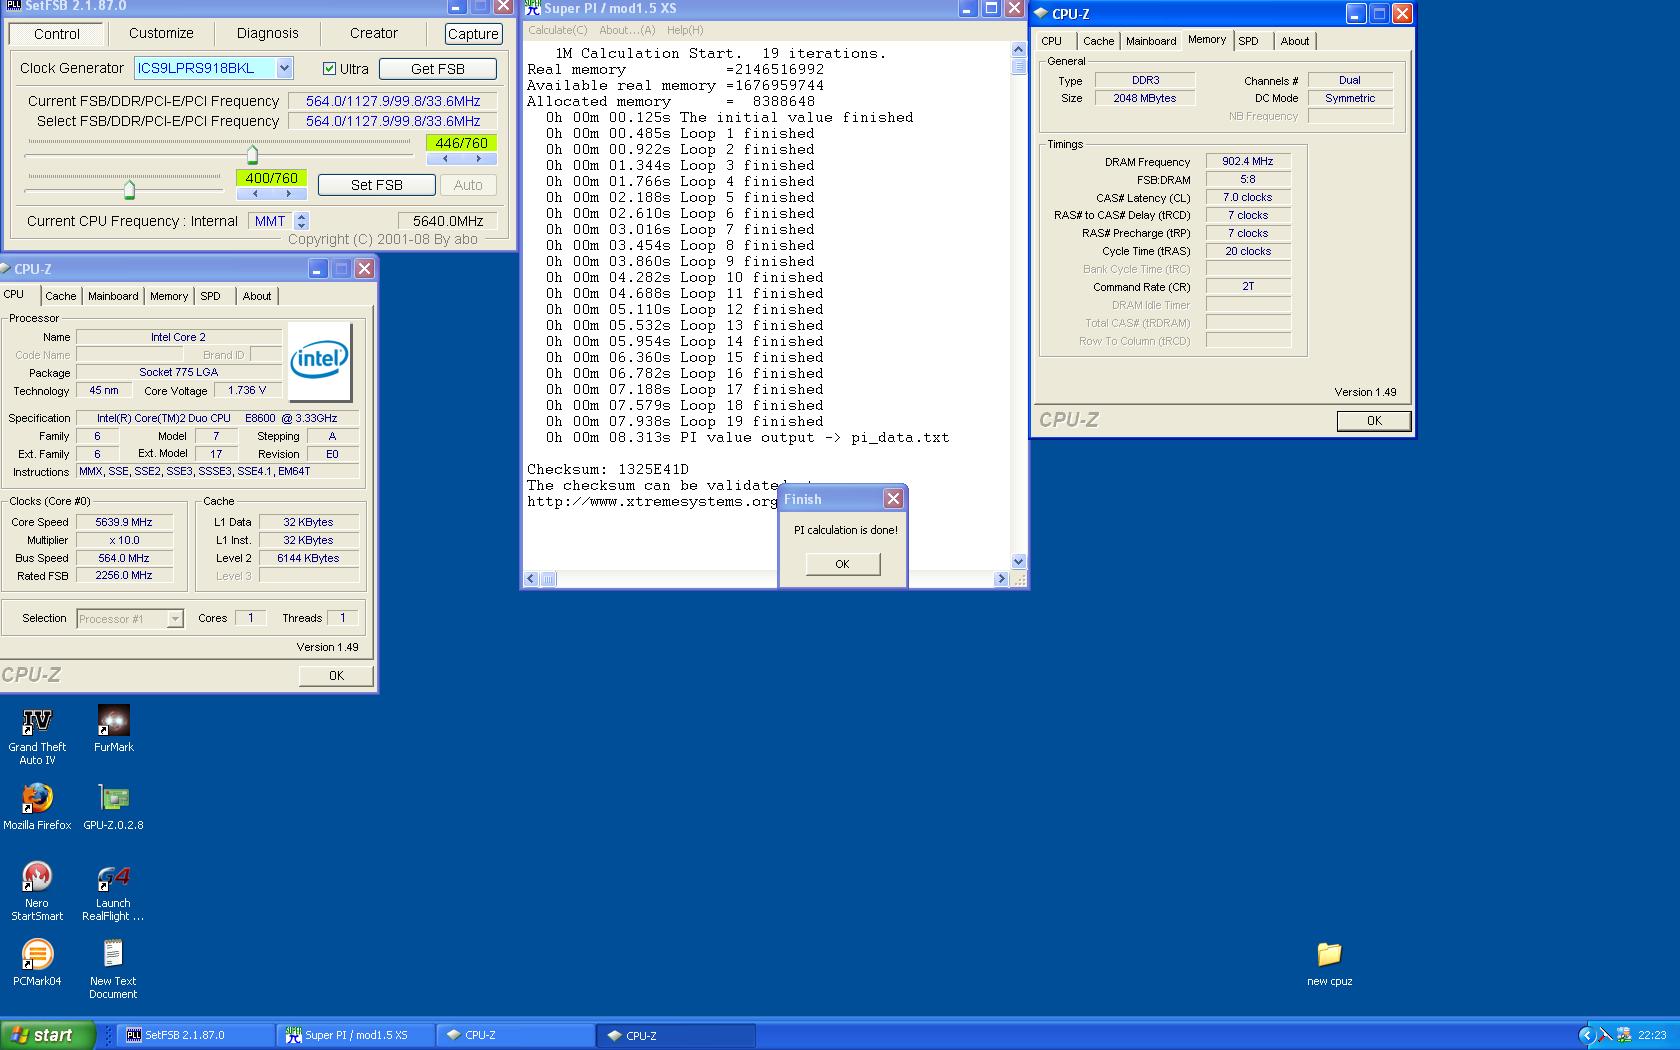Open PCMark04 desktop icon

coord(37,963)
